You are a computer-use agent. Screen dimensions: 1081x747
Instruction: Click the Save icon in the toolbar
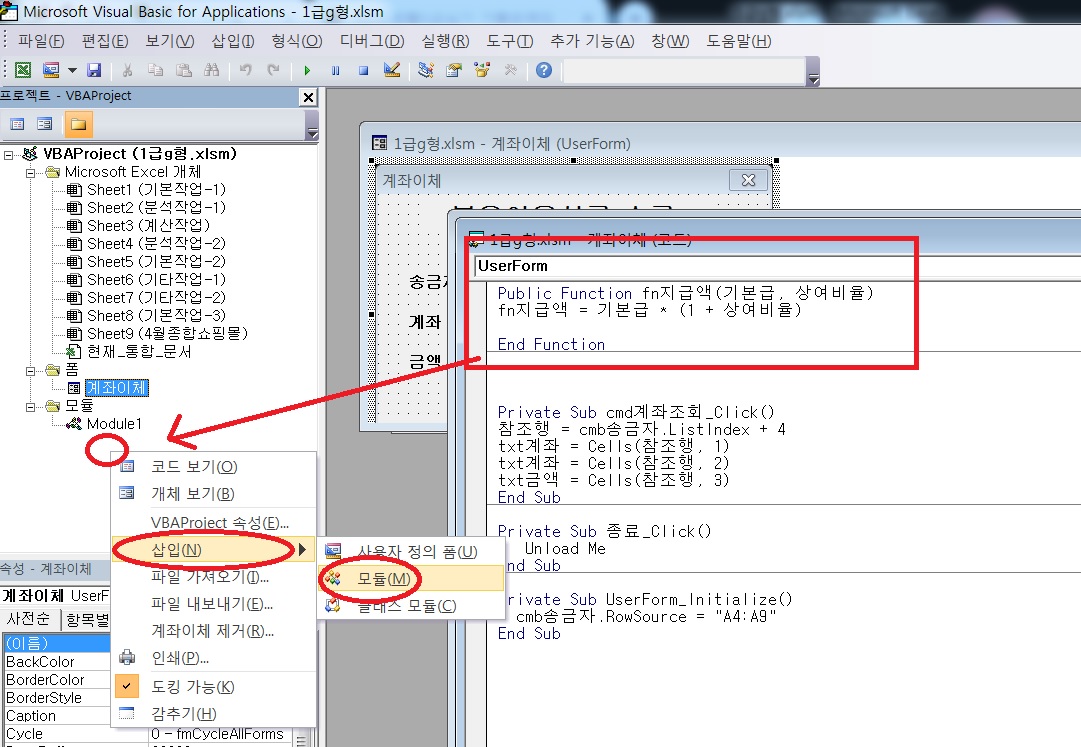click(94, 70)
